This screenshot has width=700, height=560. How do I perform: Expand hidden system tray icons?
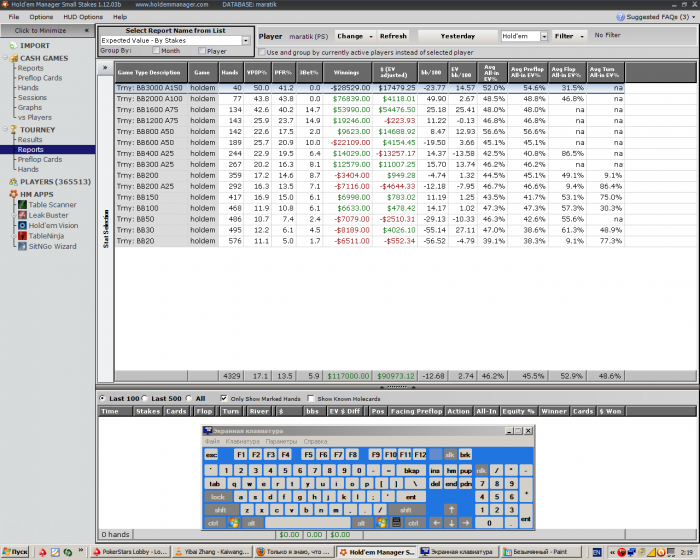[x=612, y=552]
